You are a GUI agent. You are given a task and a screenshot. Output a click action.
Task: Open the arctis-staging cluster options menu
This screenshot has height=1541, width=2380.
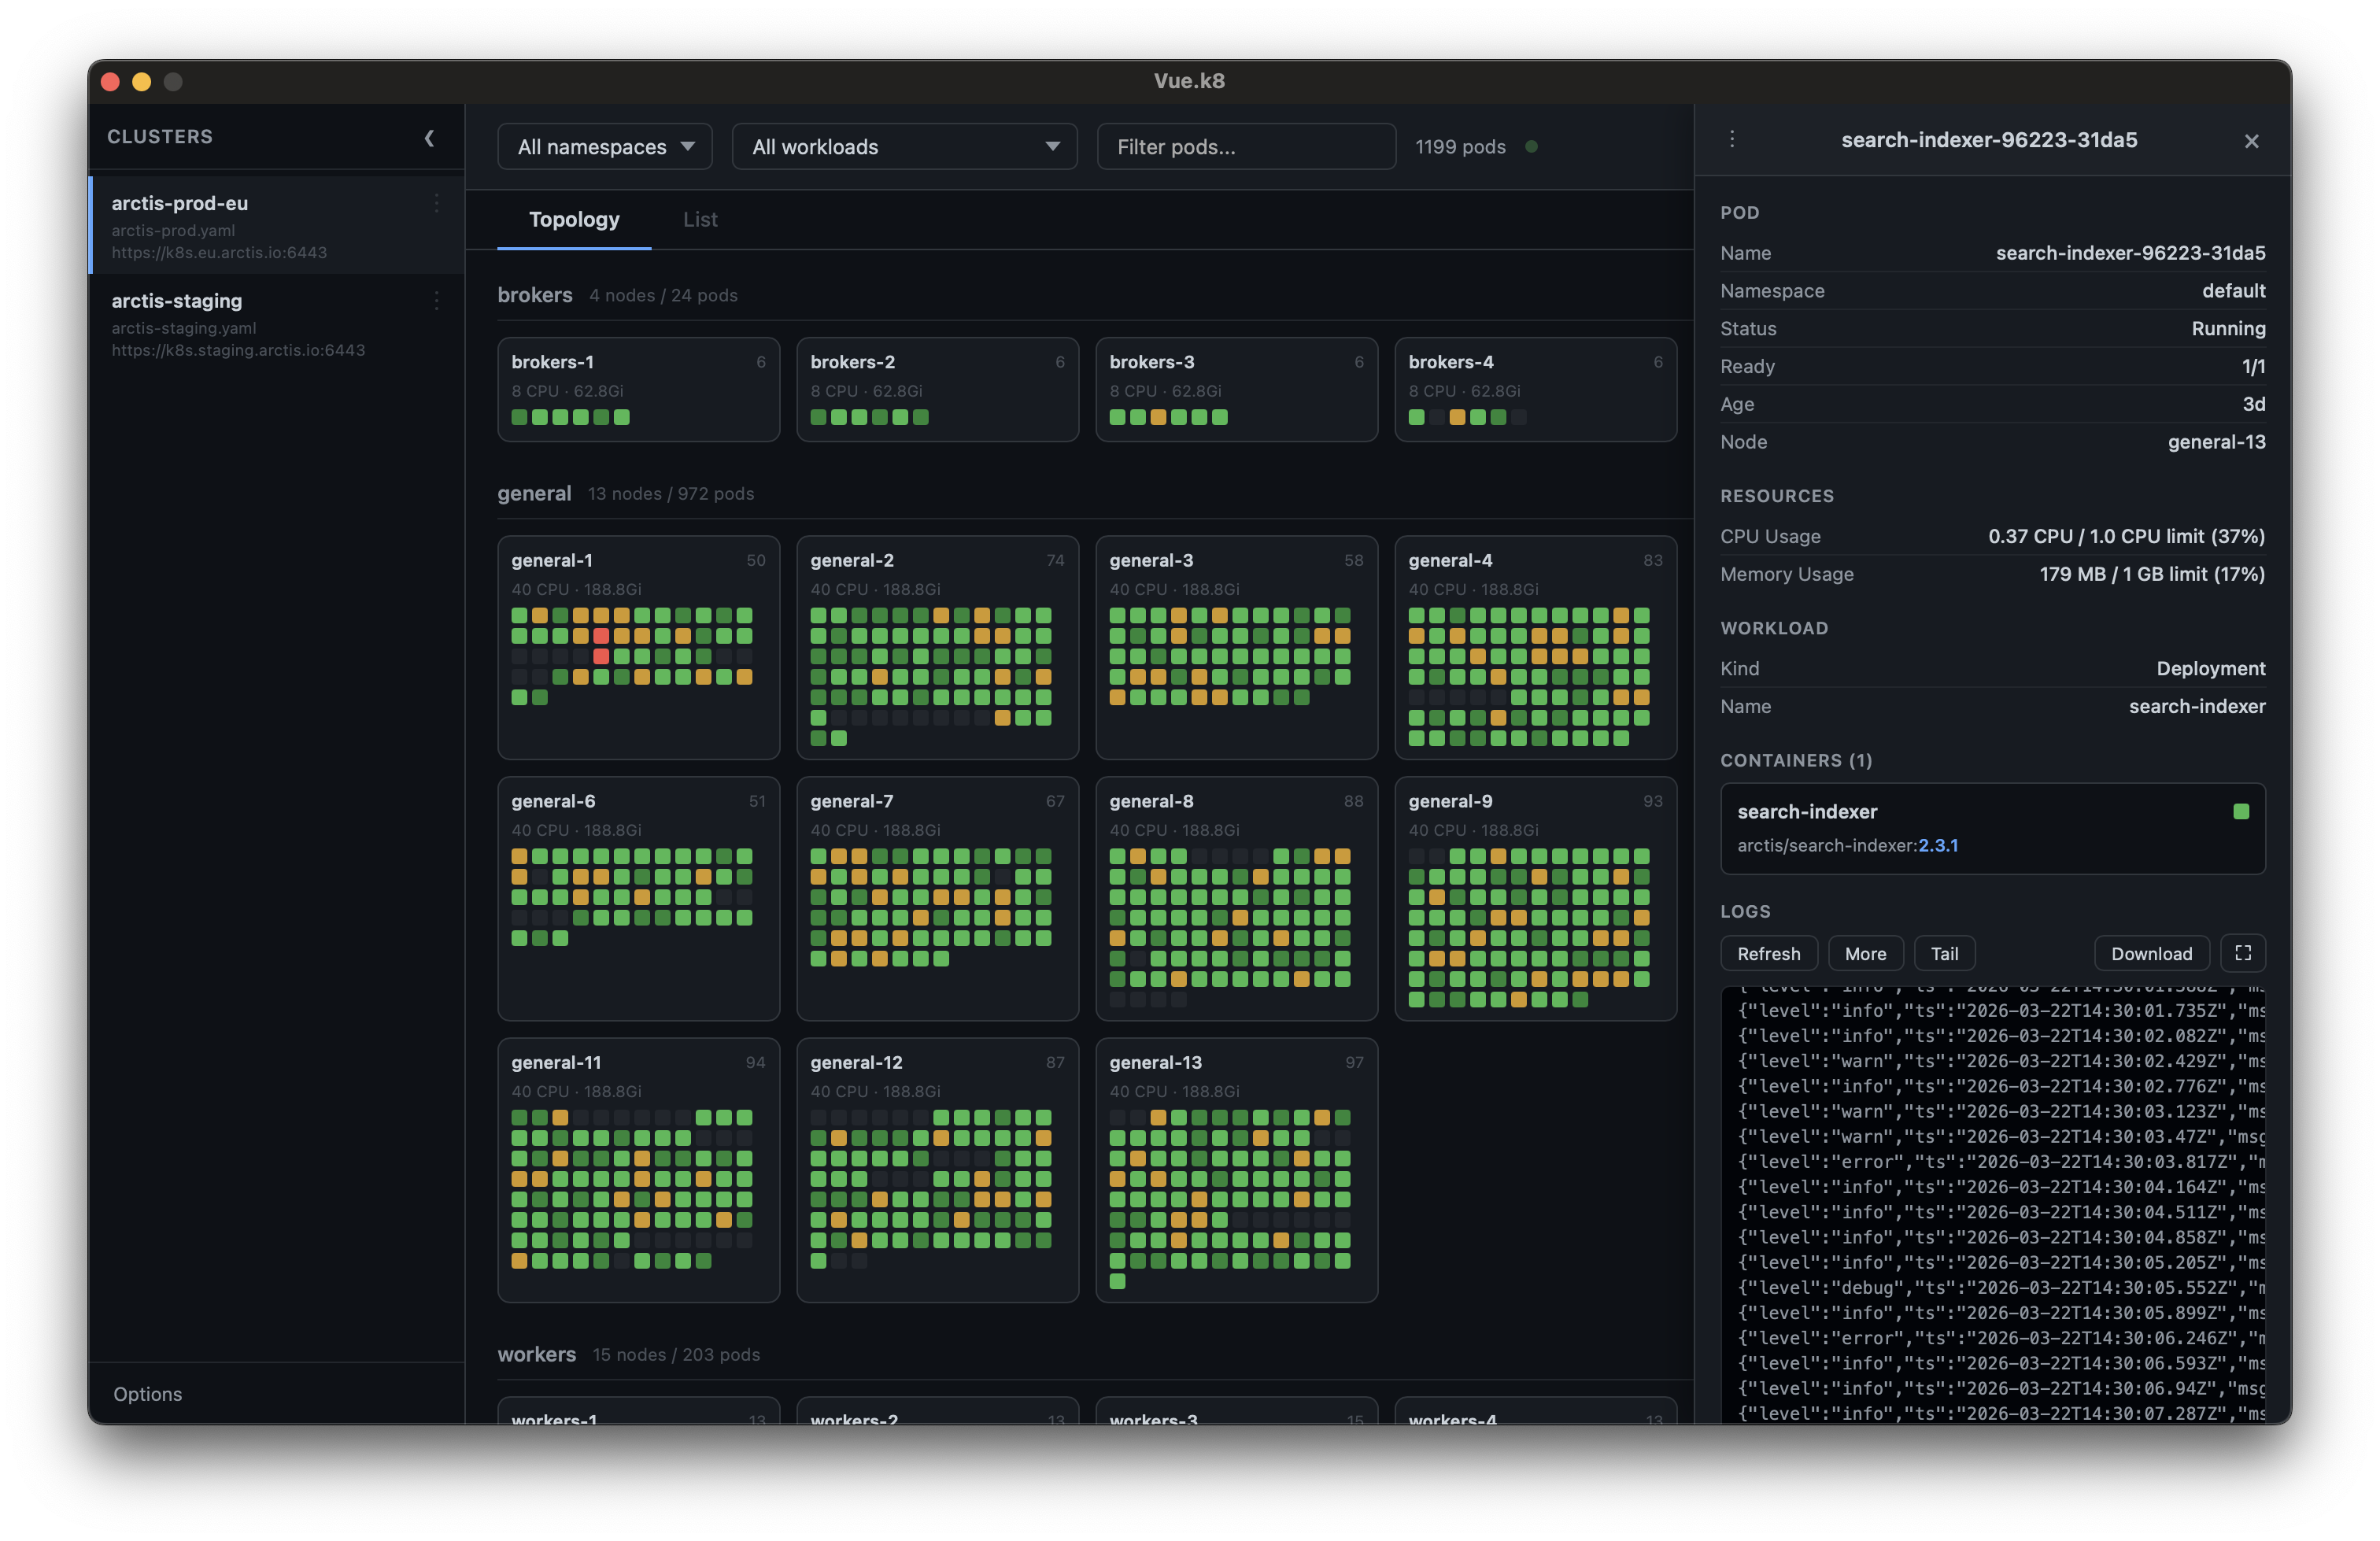tap(437, 301)
